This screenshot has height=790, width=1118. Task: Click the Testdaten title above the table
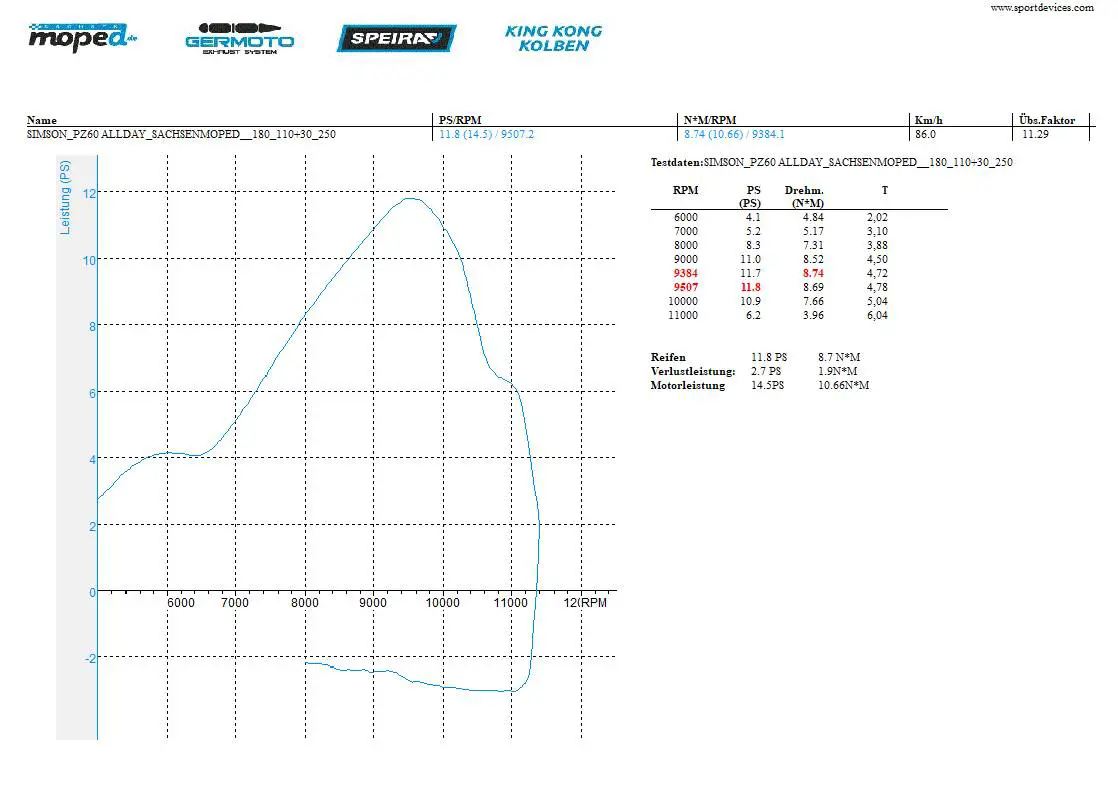(x=831, y=162)
